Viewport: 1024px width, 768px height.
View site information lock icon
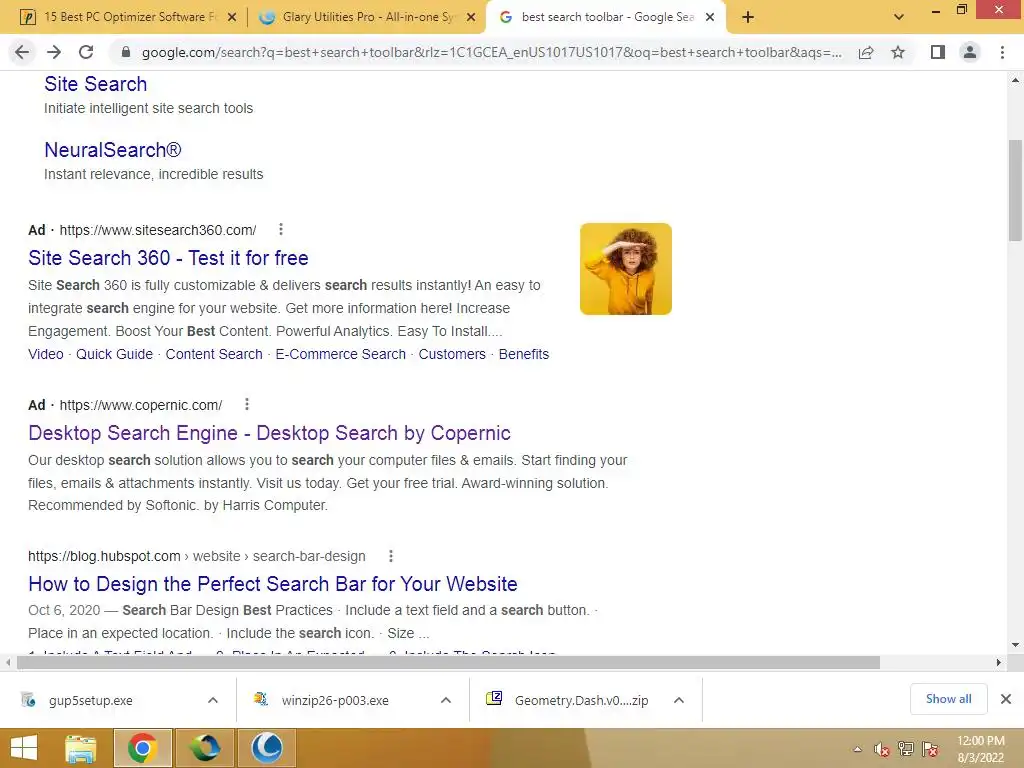(x=126, y=52)
